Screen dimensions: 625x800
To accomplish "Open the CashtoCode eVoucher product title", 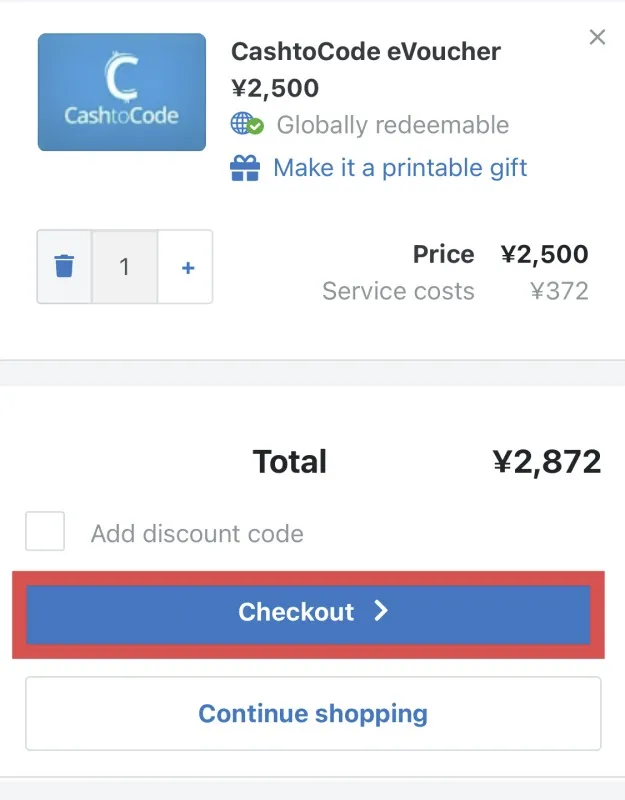I will point(366,51).
